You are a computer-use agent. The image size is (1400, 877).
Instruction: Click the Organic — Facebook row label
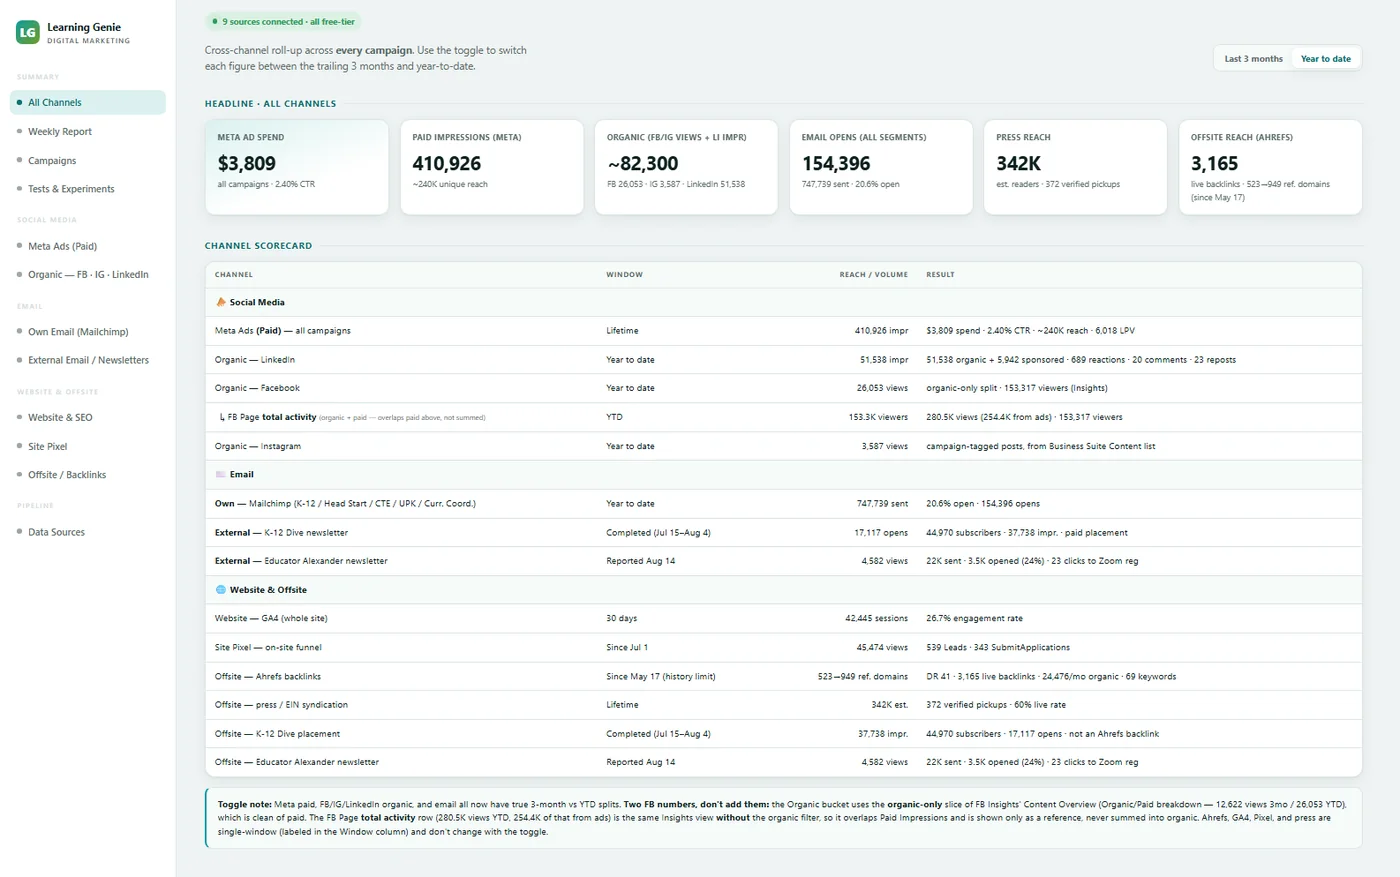(x=257, y=388)
